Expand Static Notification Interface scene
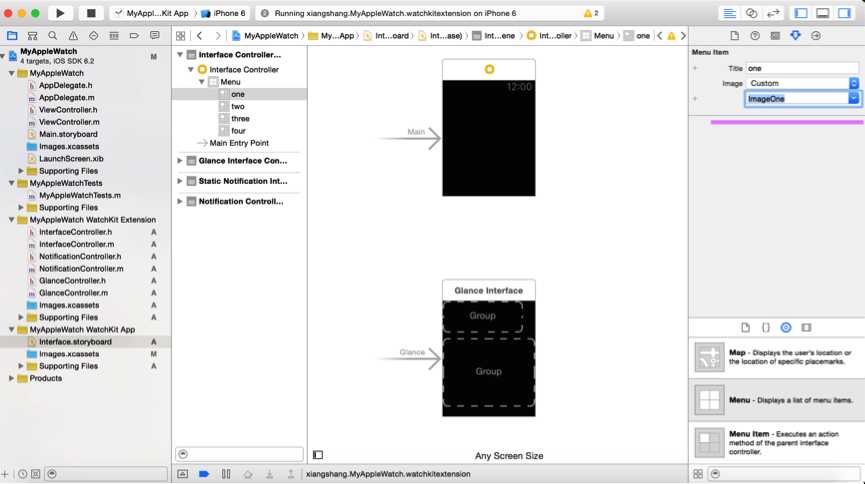Viewport: 865px width, 484px height. (180, 181)
